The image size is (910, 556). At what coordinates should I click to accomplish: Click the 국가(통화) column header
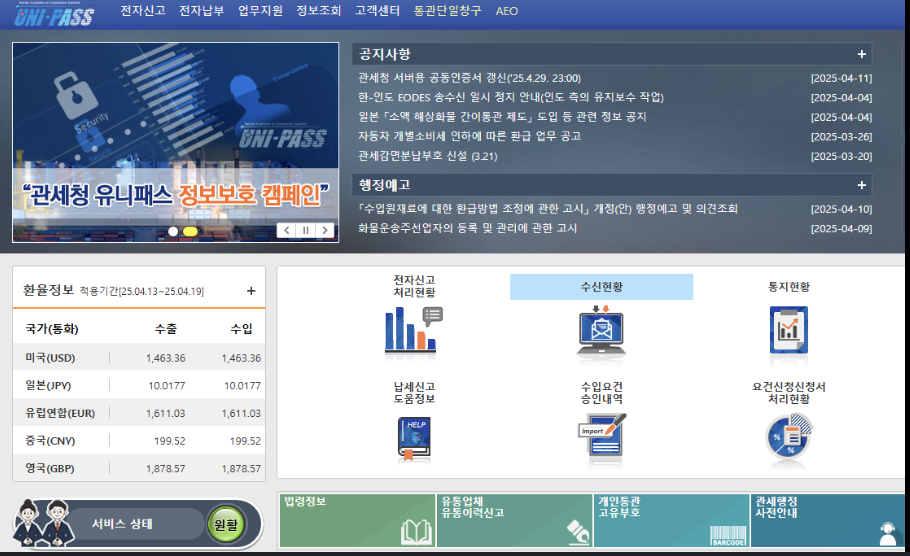[52, 328]
